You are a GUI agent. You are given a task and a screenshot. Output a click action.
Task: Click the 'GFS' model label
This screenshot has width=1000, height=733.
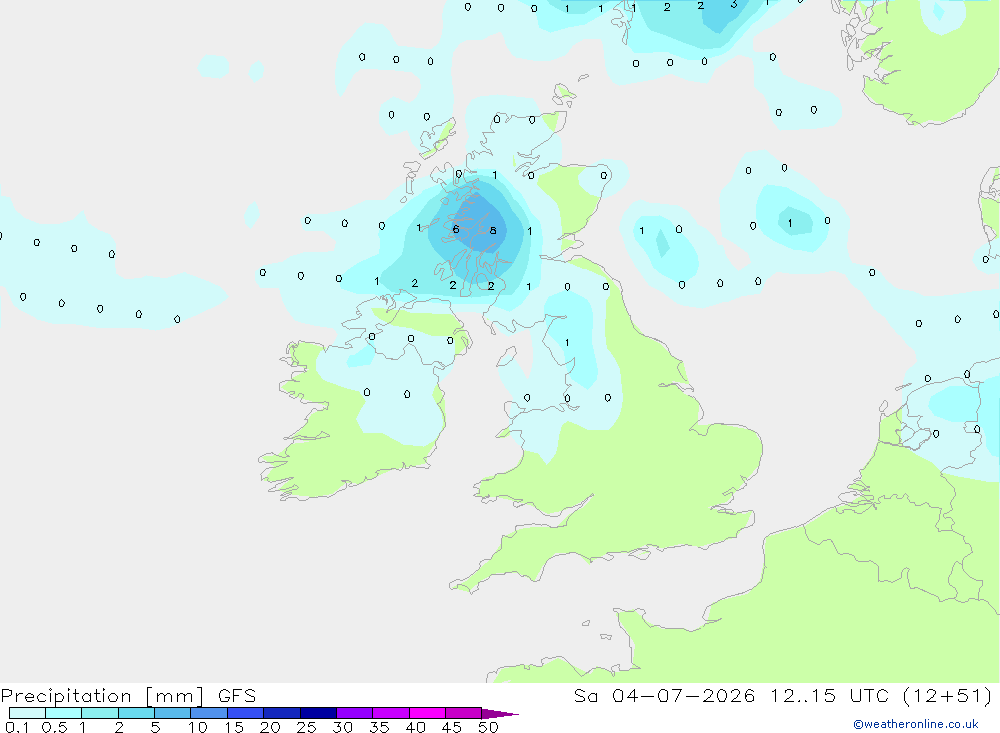(237, 696)
